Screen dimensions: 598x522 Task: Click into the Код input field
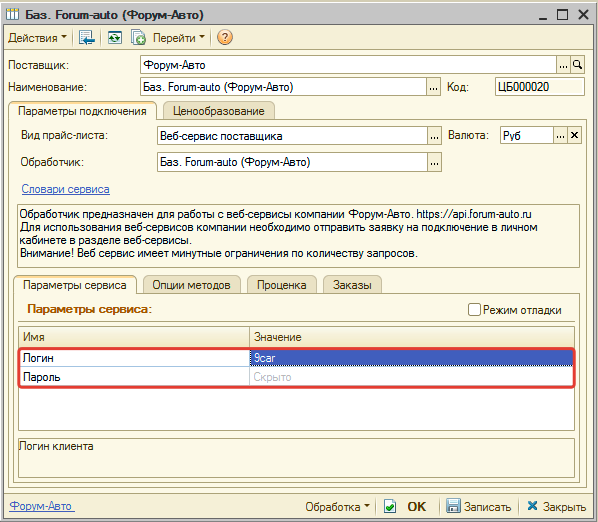point(539,87)
